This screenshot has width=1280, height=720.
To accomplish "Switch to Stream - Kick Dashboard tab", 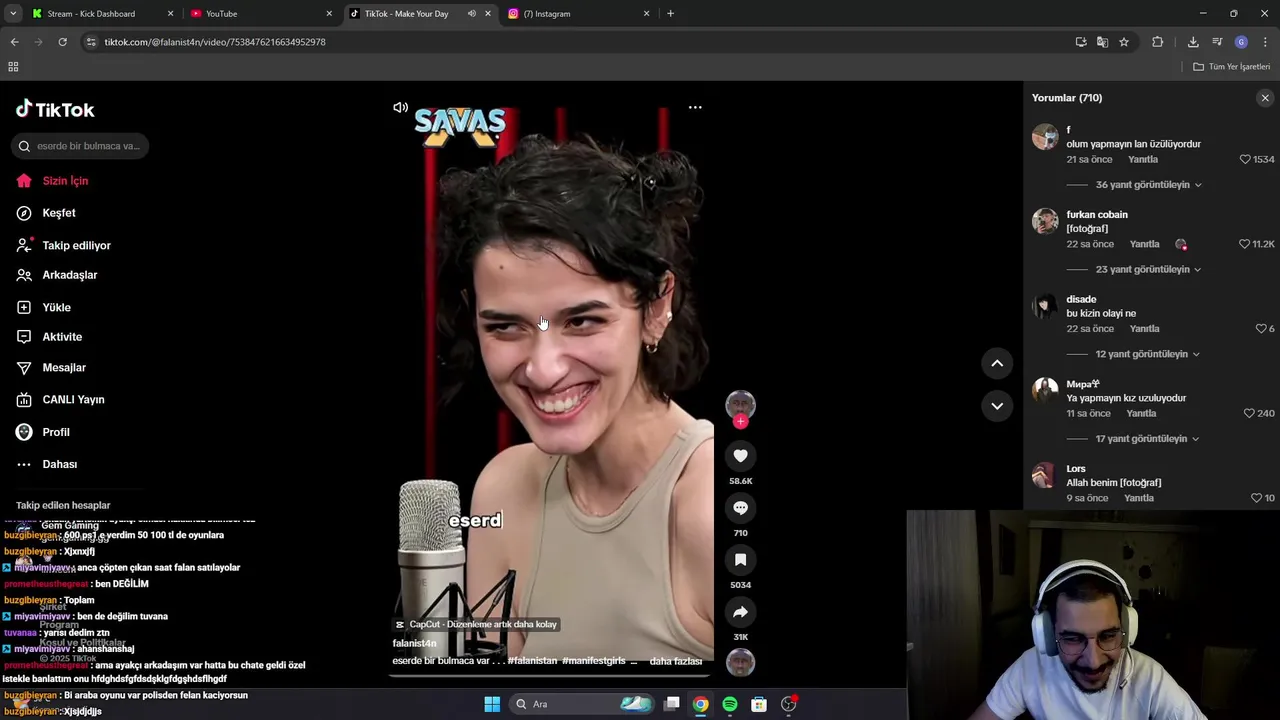I will click(x=100, y=14).
